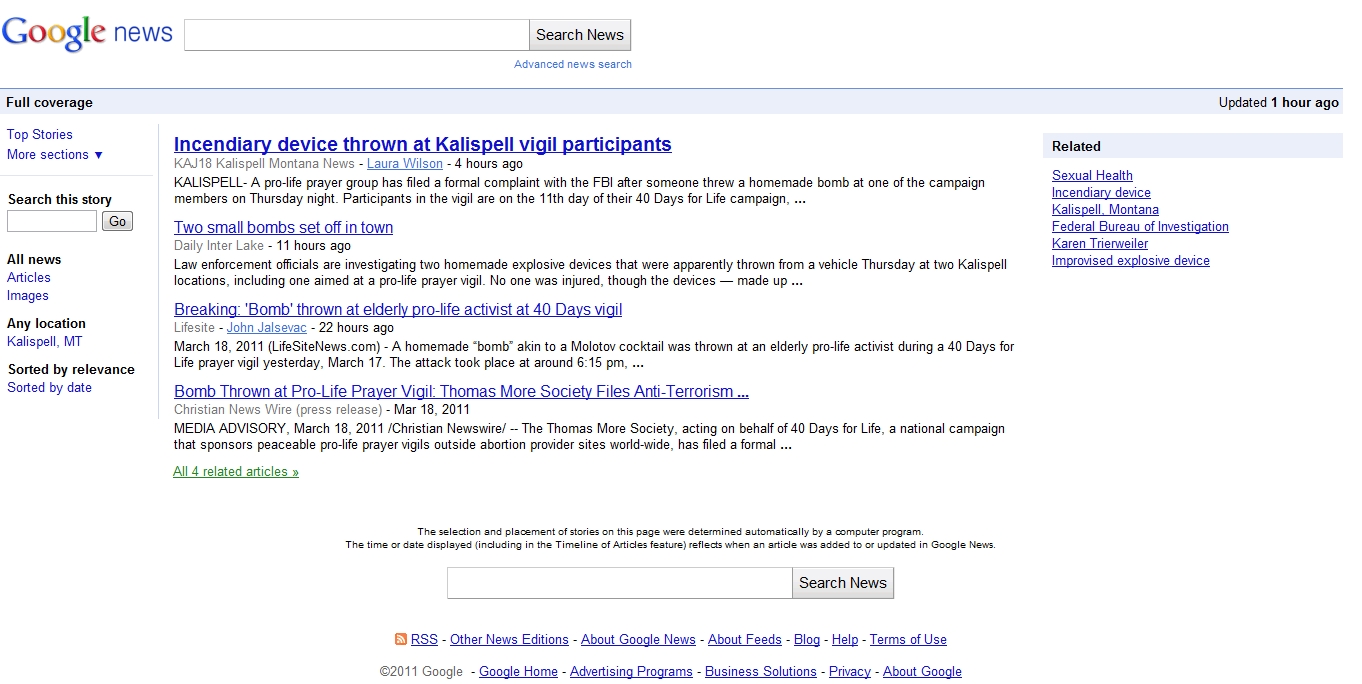The height and width of the screenshot is (684, 1362).
Task: Expand the More sections dropdown
Action: (x=55, y=154)
